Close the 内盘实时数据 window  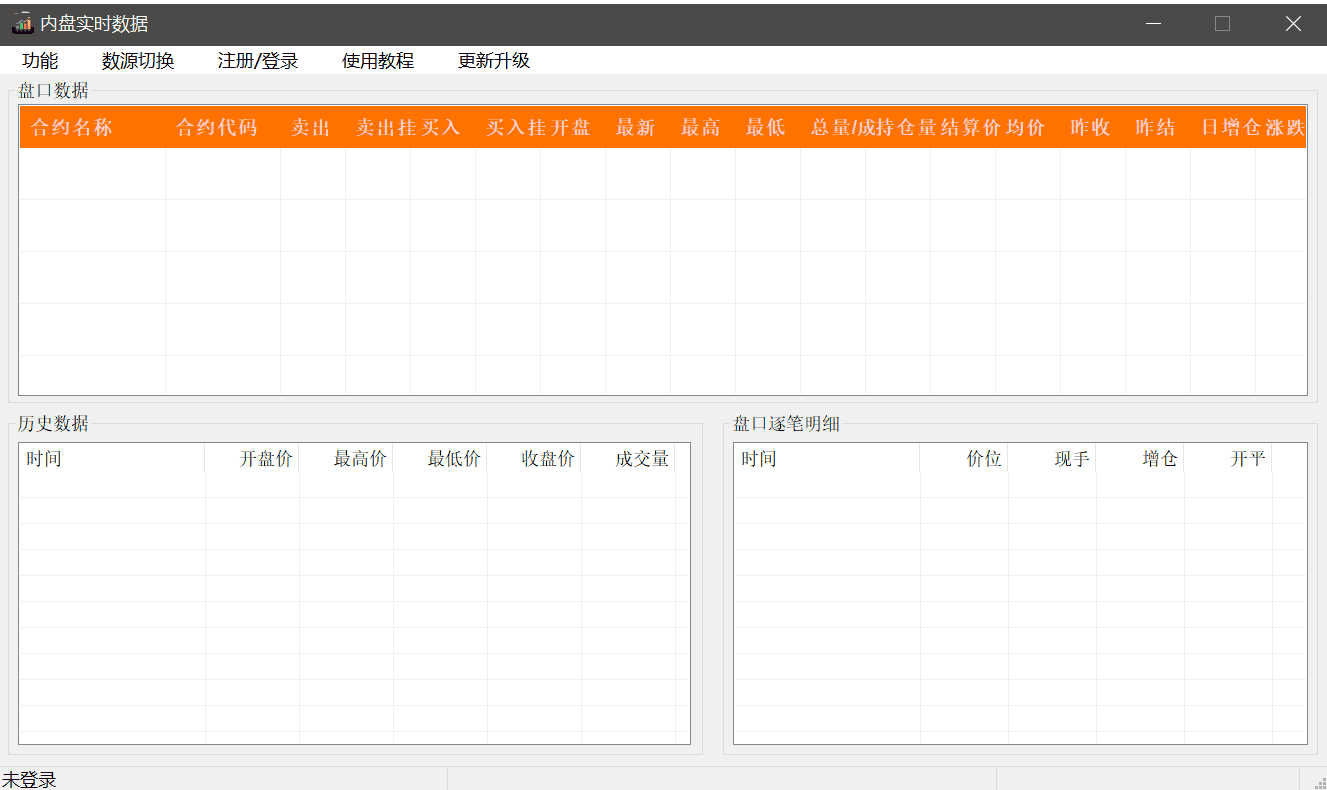1293,23
